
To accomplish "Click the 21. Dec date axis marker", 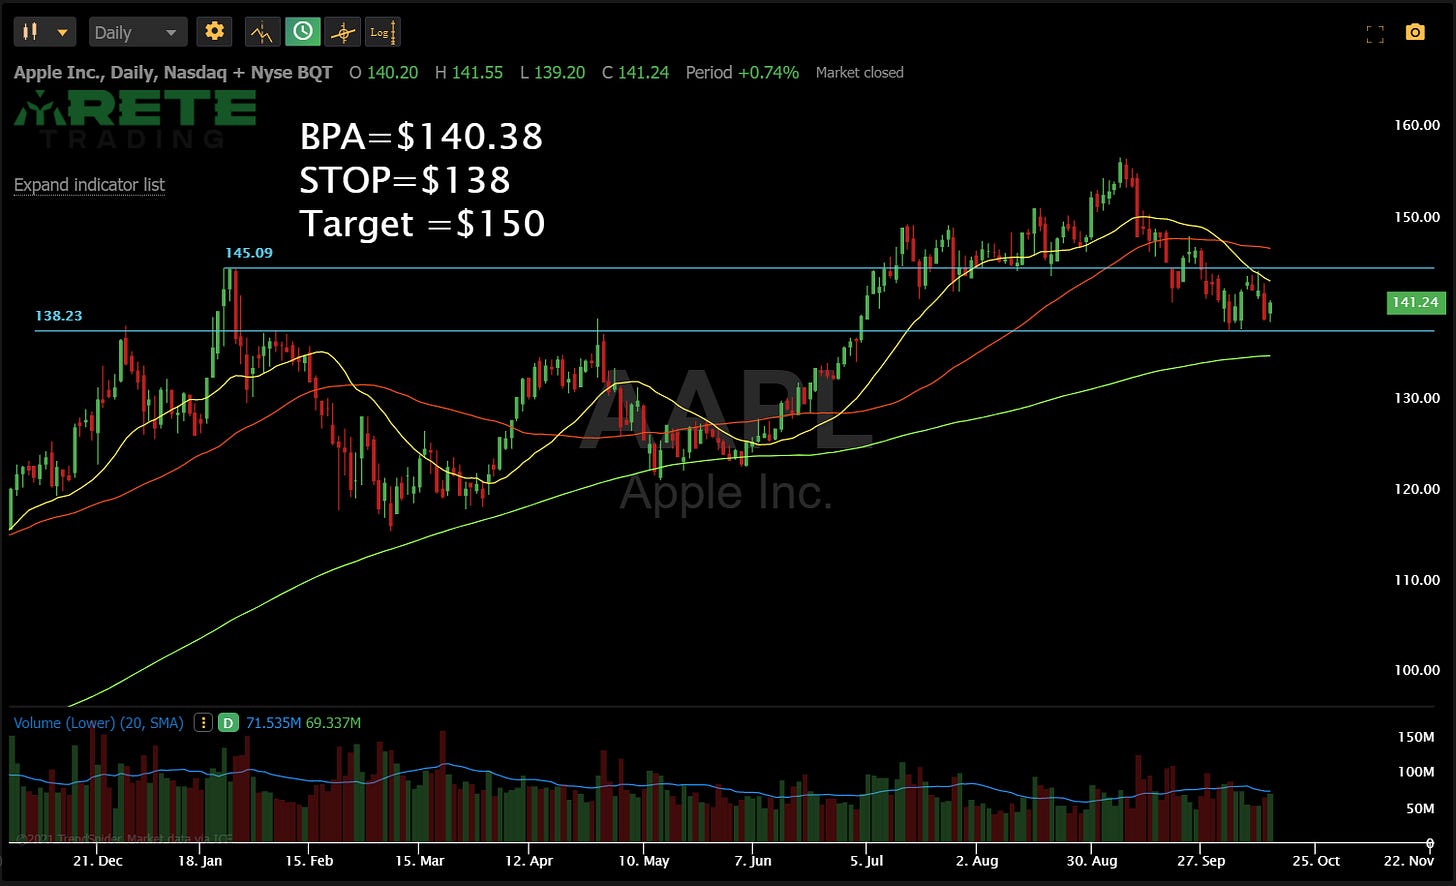I will click(98, 861).
